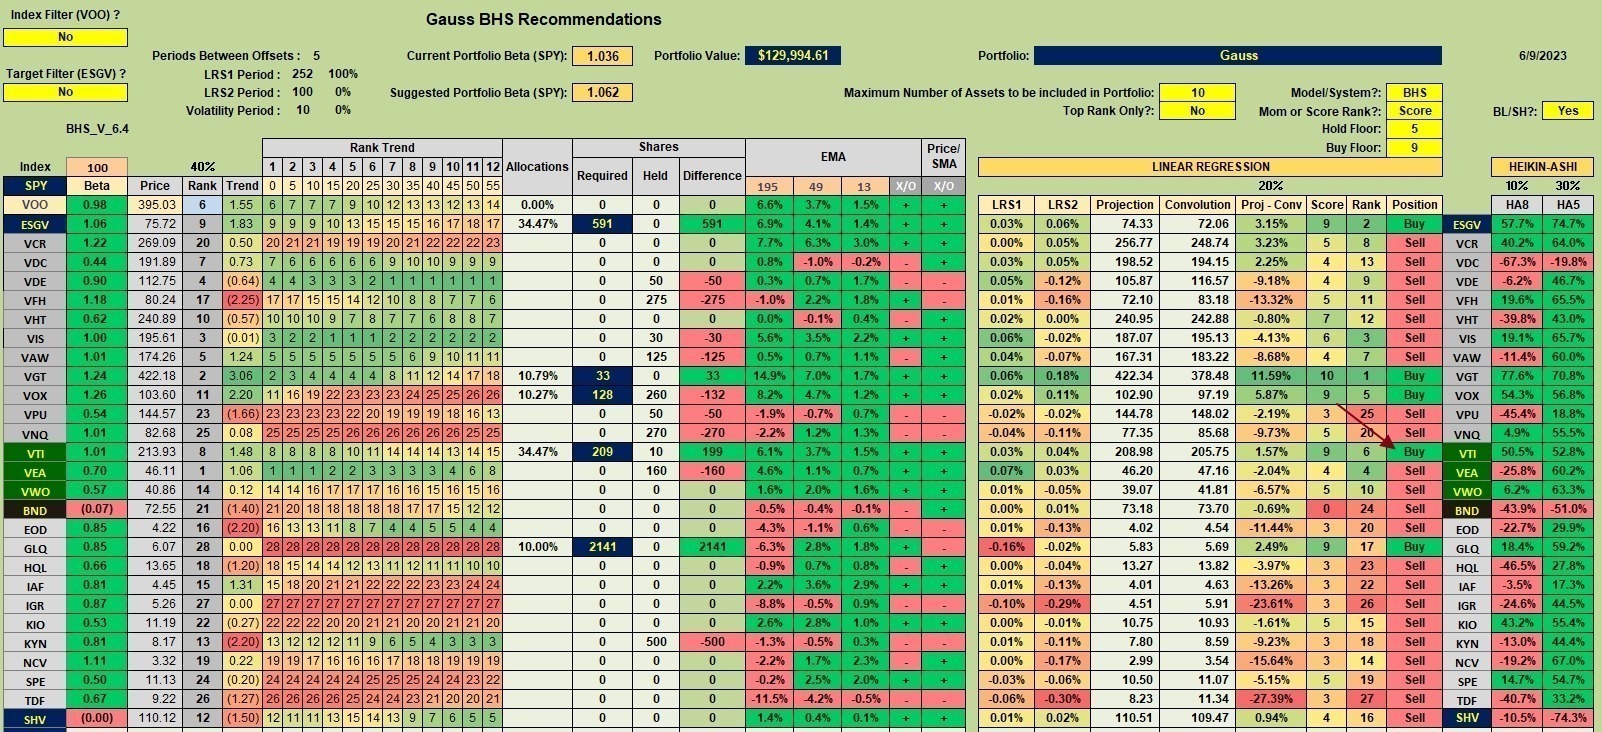Click the Portfolio name cell showing Gauss
Viewport: 1602px width, 732px height.
(x=1238, y=56)
